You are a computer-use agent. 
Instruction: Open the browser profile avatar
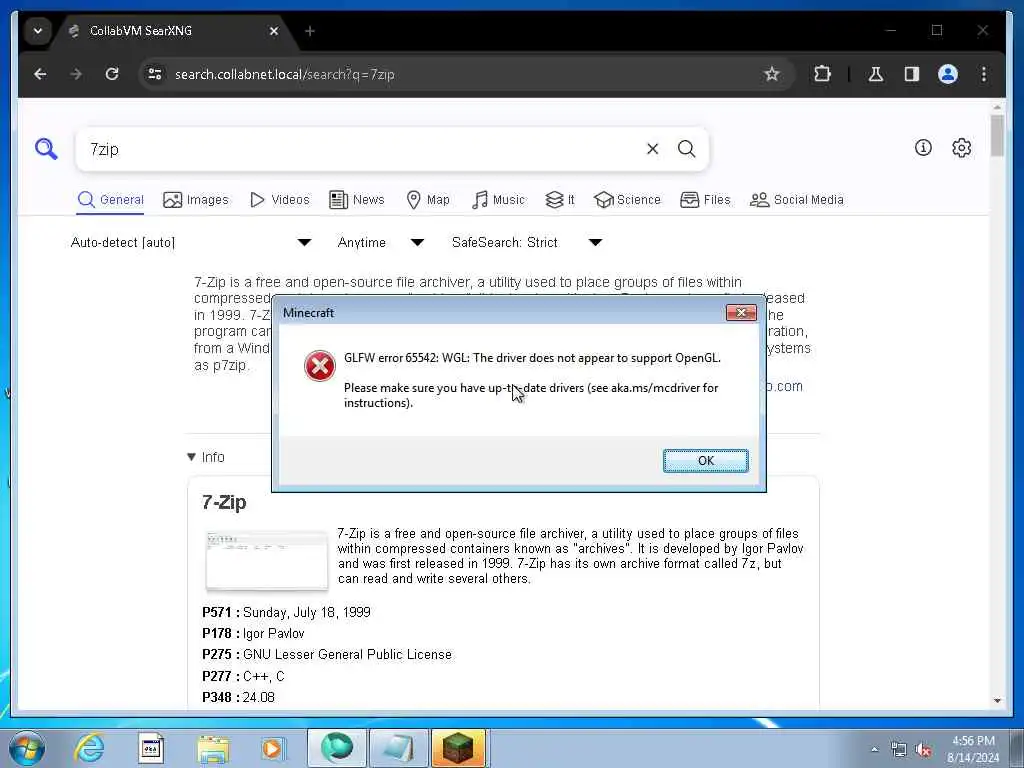click(x=948, y=74)
